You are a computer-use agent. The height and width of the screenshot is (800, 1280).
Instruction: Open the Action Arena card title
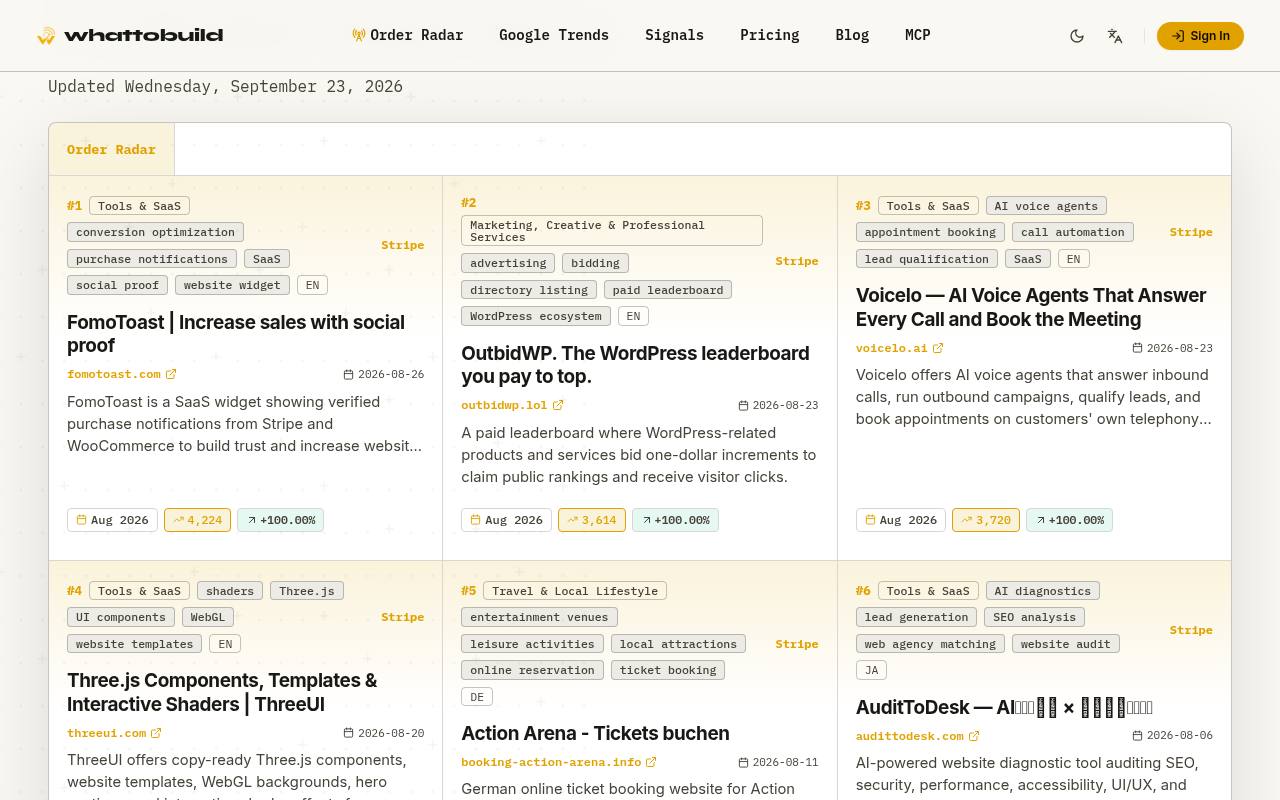click(x=595, y=733)
